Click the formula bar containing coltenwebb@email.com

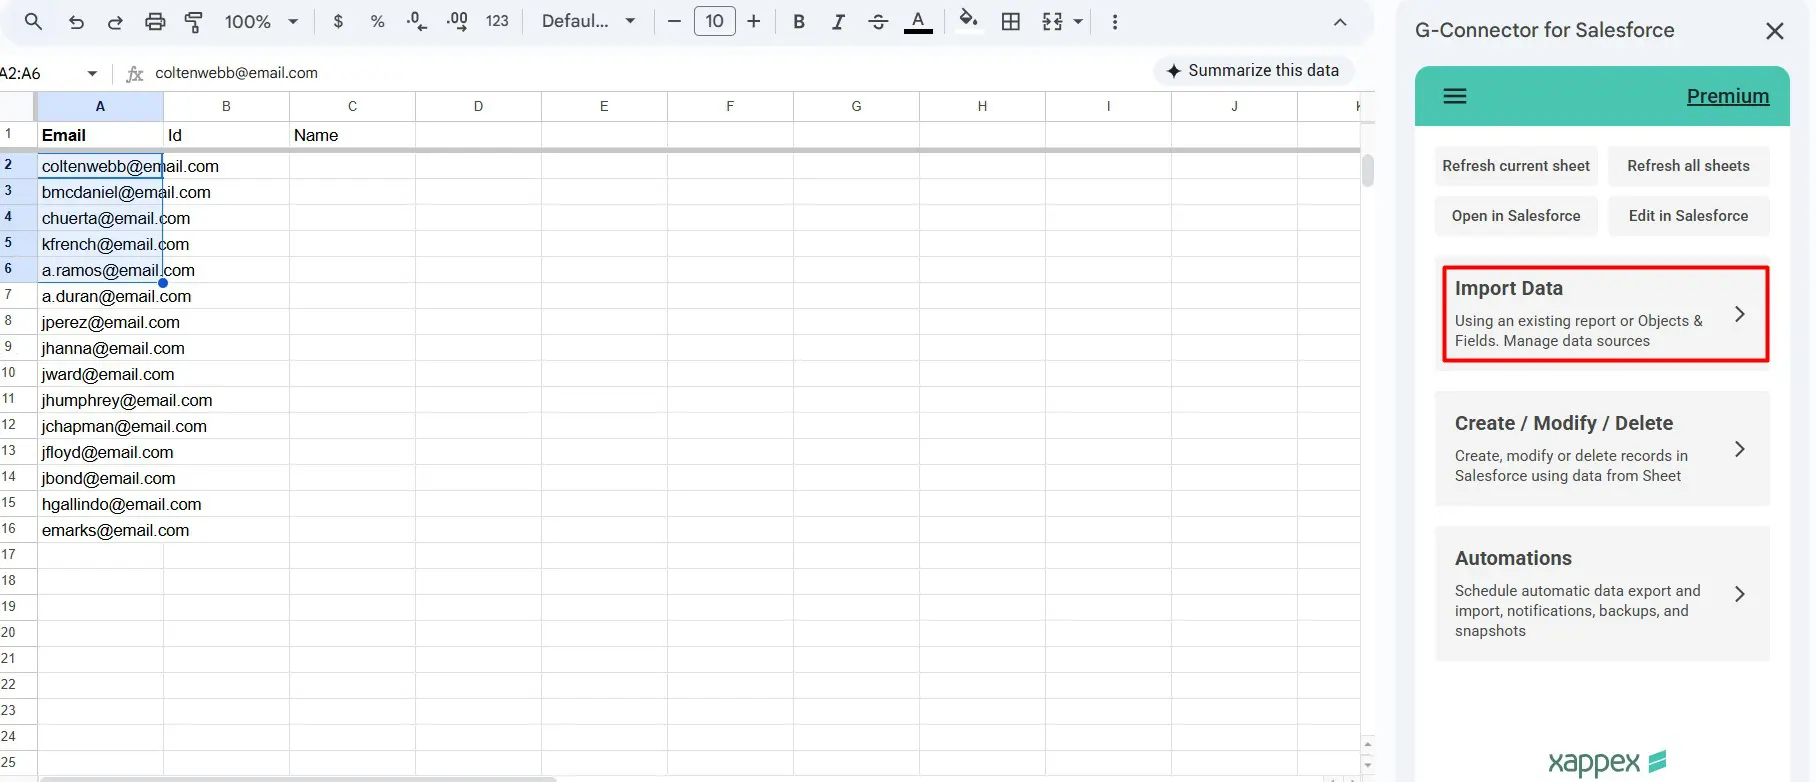pyautogui.click(x=640, y=72)
